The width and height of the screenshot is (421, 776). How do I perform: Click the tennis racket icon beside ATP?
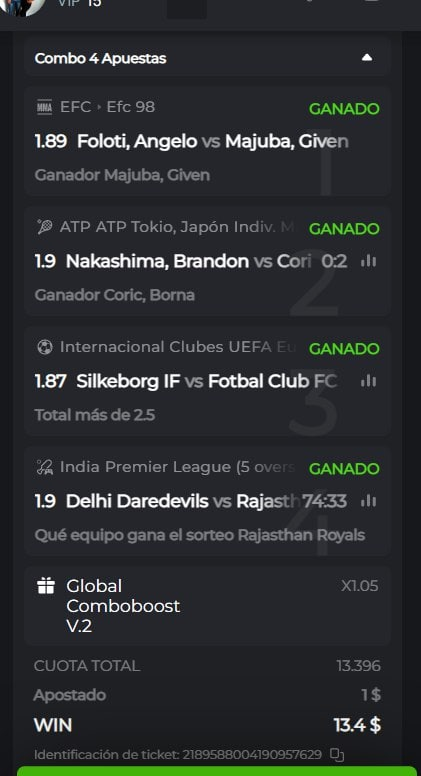coord(45,227)
